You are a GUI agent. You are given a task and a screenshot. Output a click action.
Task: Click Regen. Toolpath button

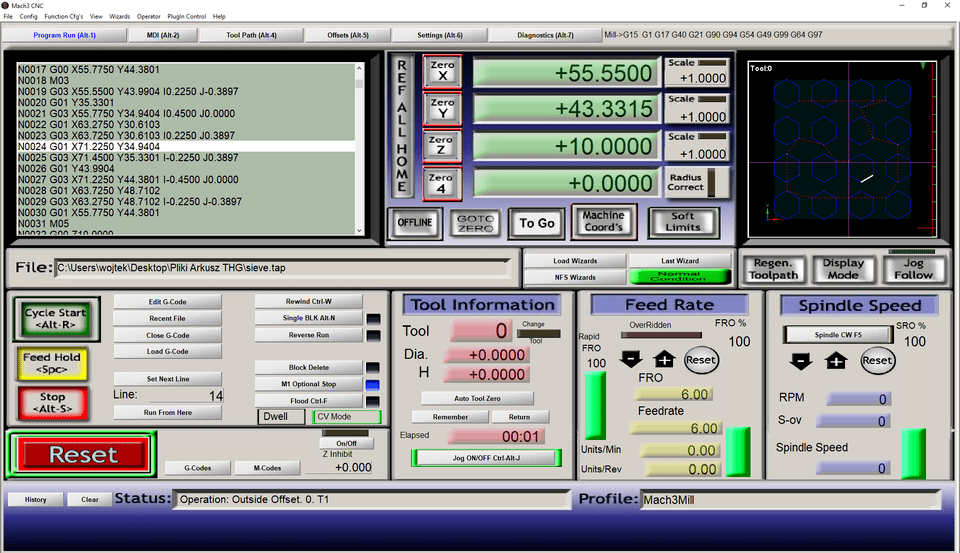click(773, 269)
